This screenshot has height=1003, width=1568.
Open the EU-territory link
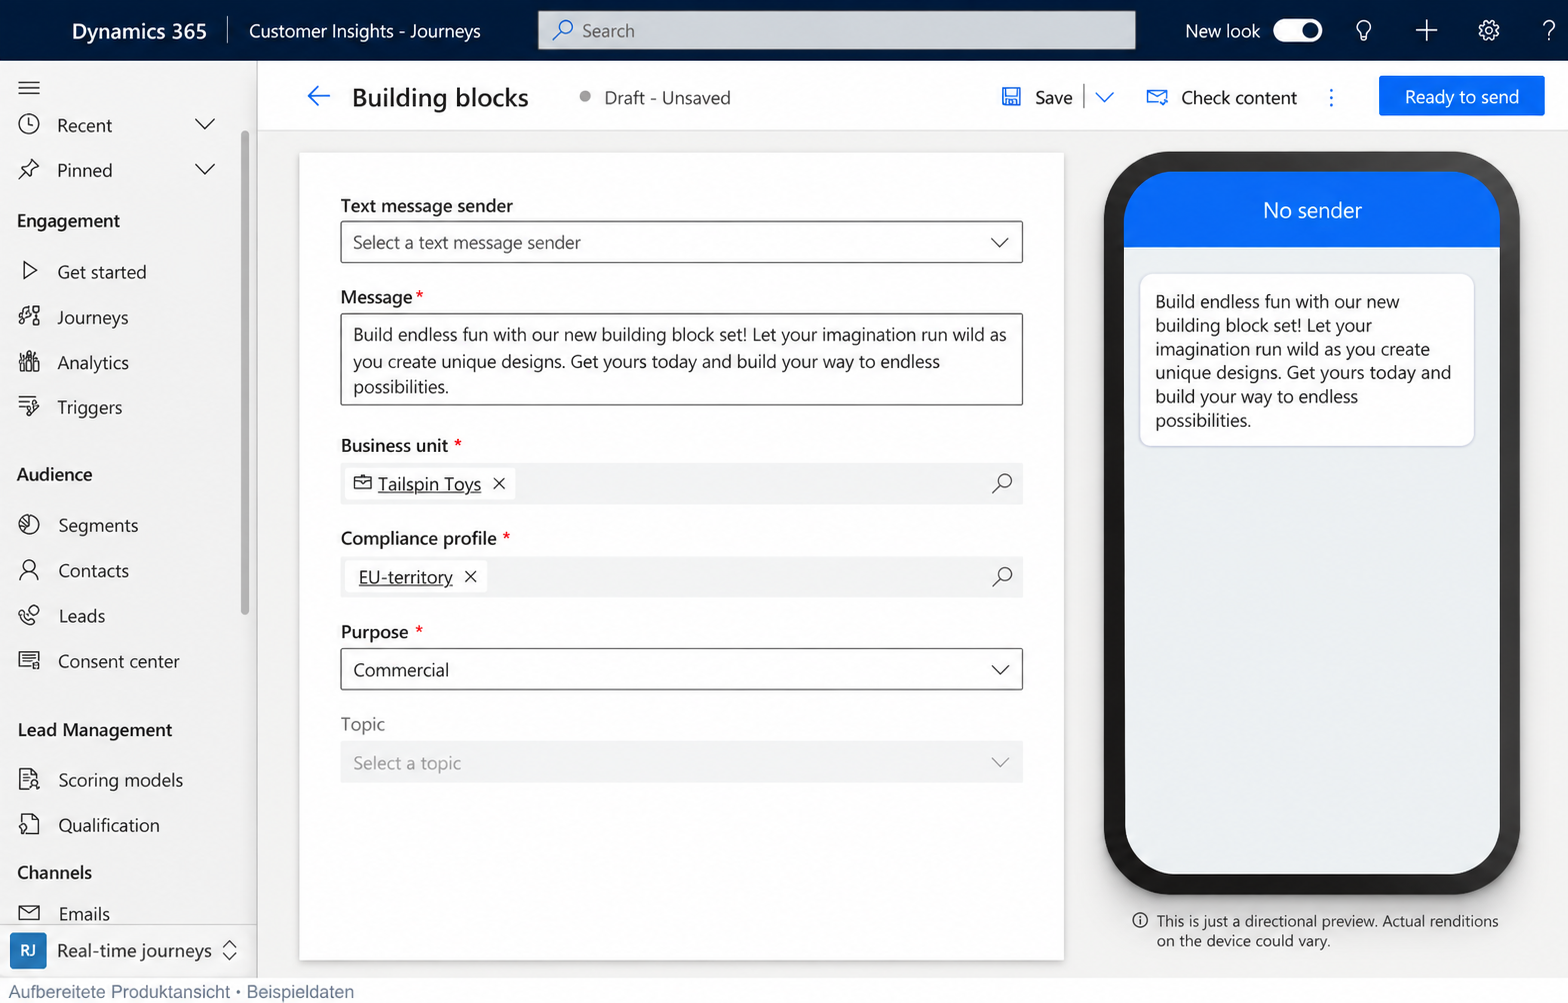tap(405, 577)
